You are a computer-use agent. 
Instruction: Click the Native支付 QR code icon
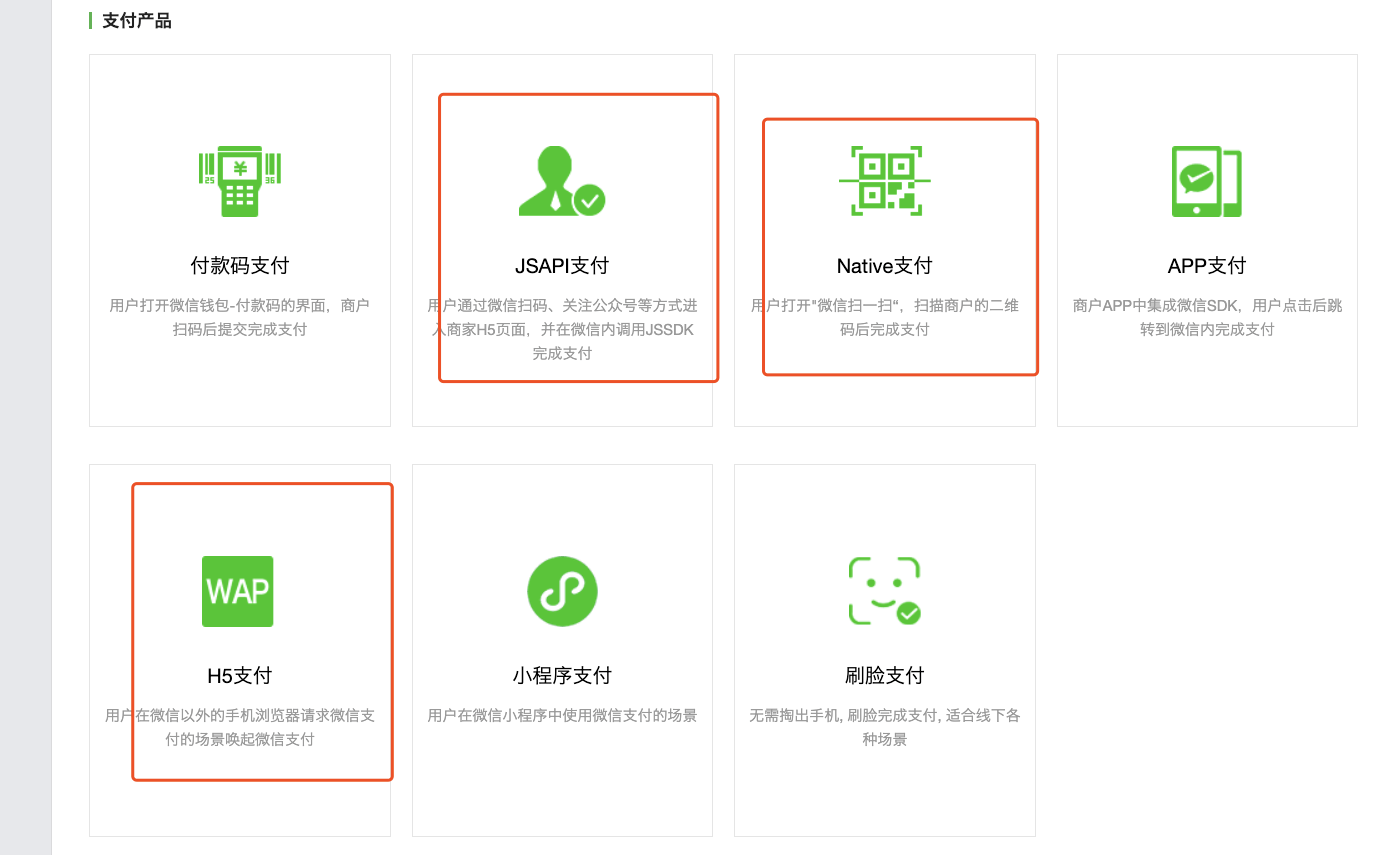[885, 181]
